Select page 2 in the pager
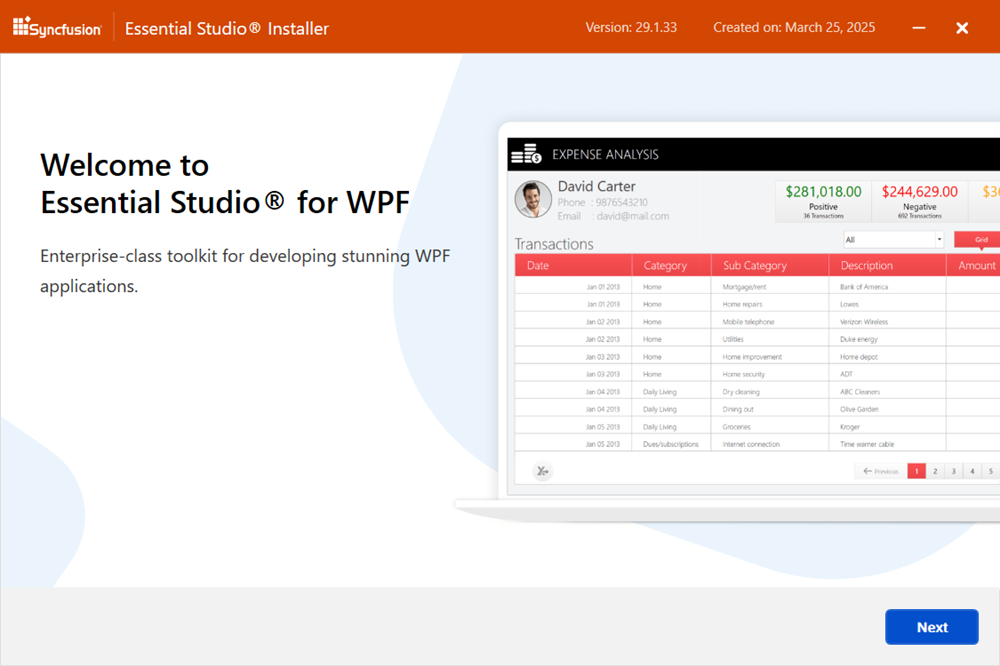 (935, 471)
